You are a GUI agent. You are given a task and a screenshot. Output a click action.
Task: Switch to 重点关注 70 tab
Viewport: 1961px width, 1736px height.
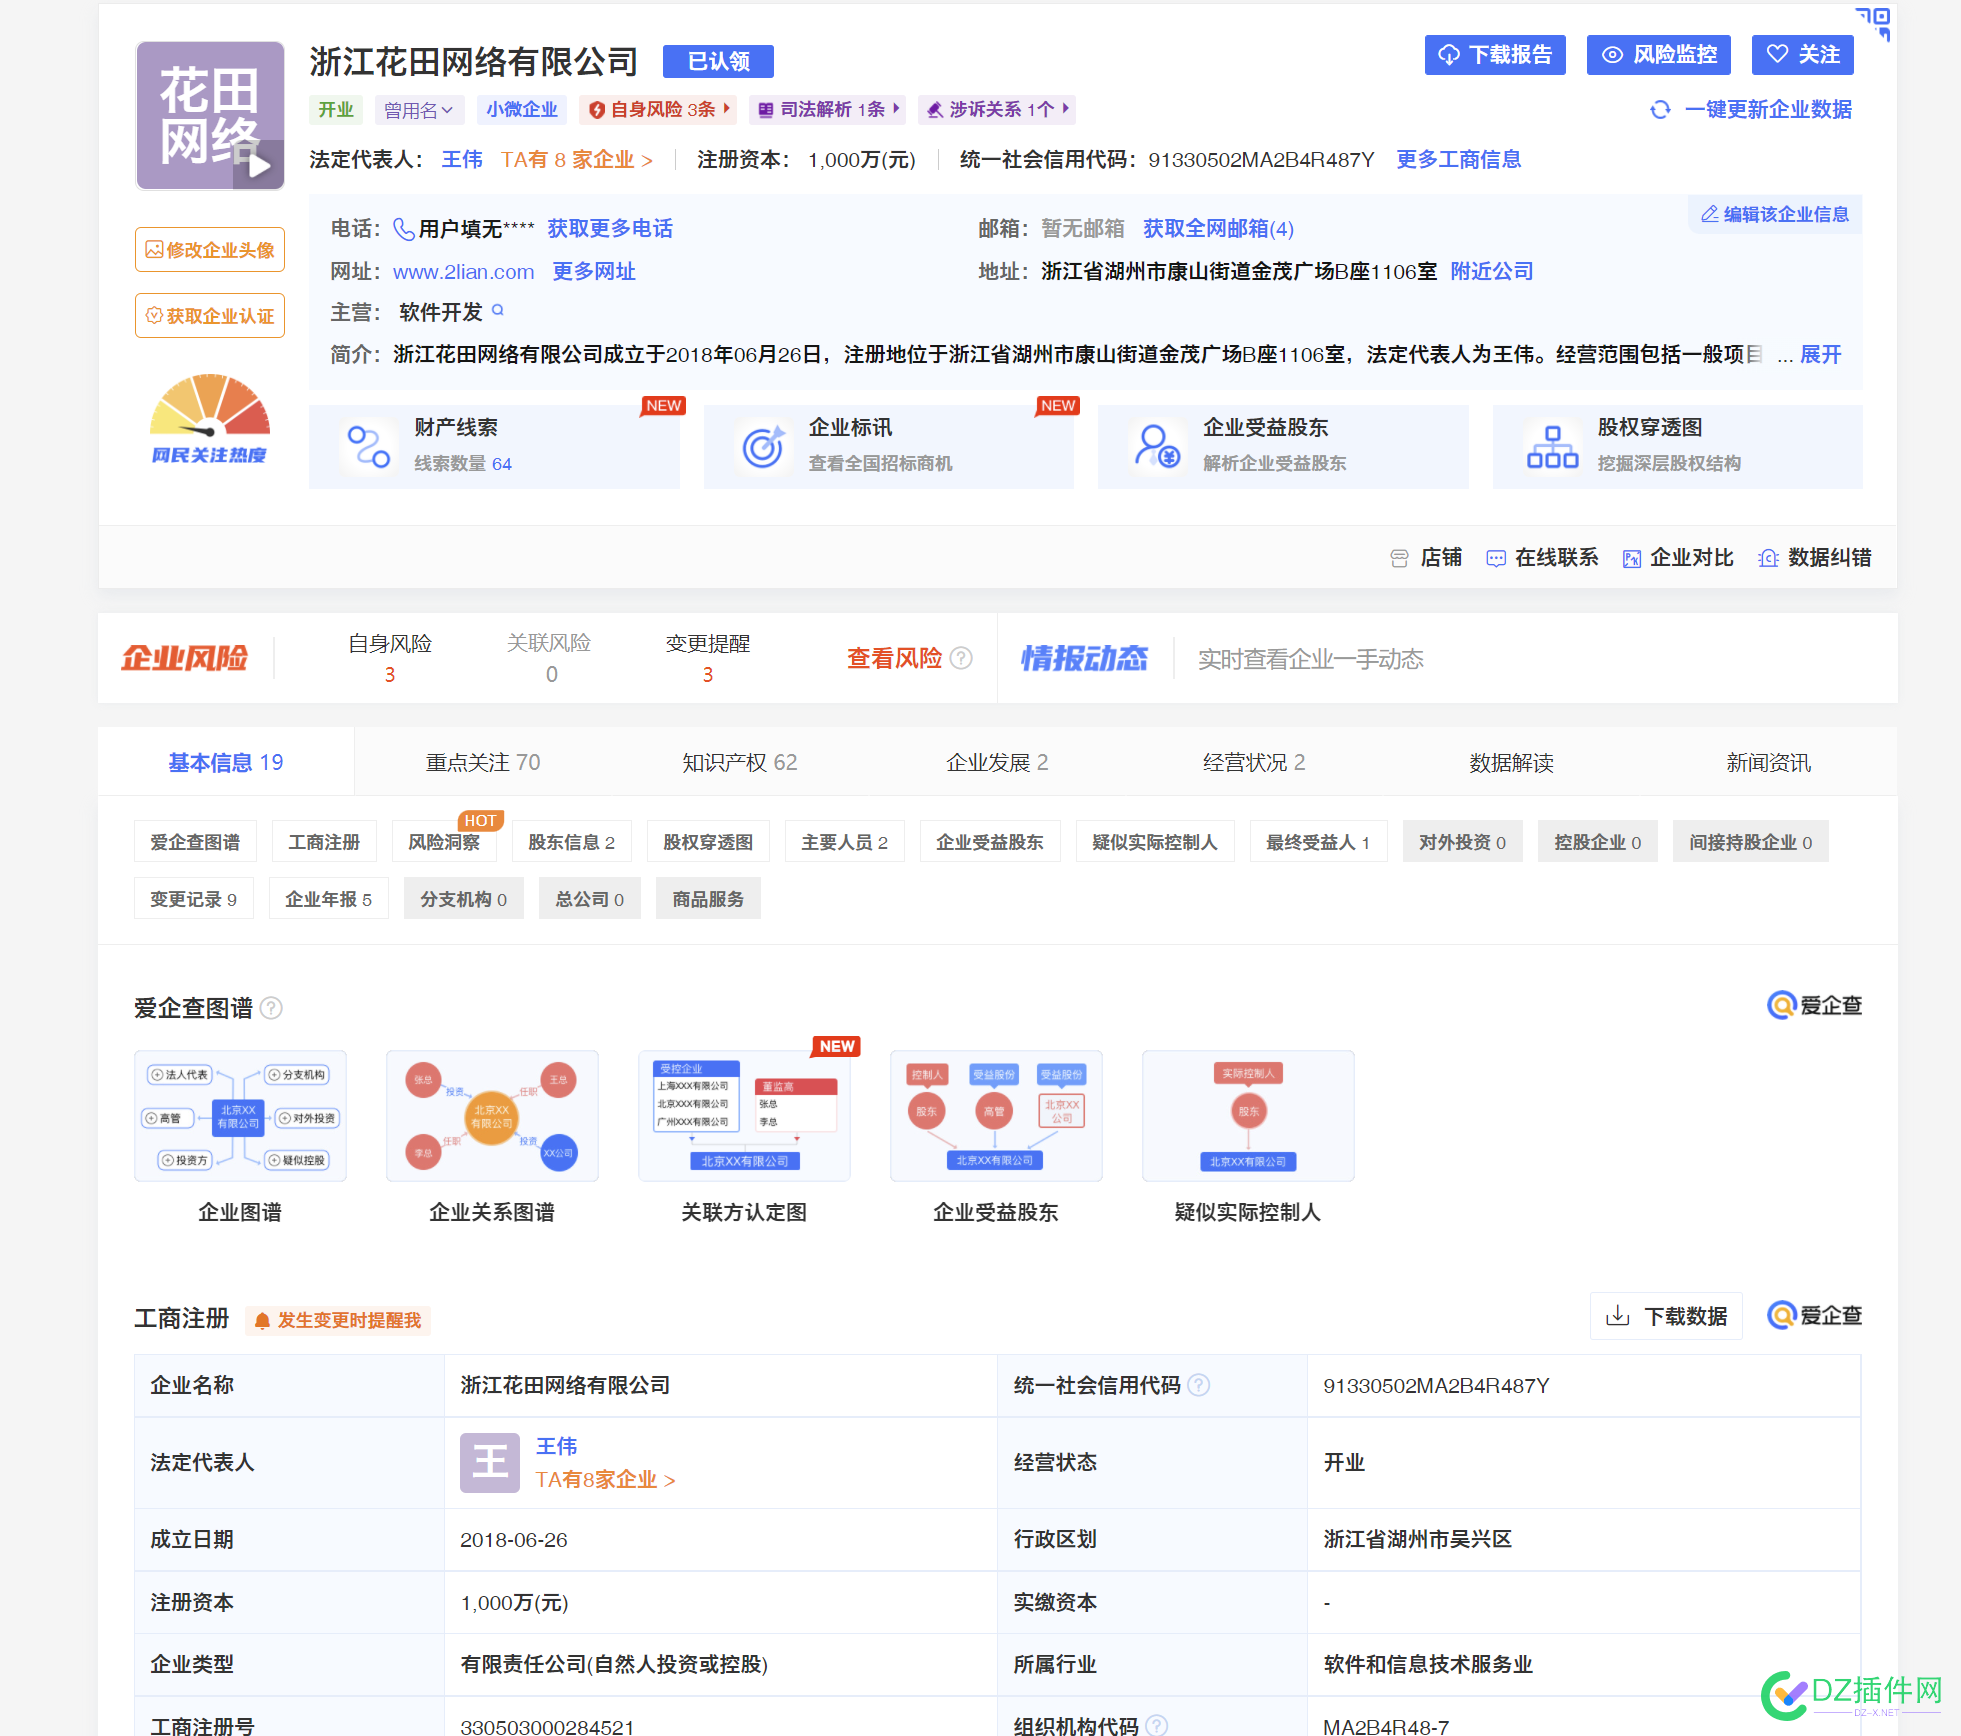tap(483, 762)
